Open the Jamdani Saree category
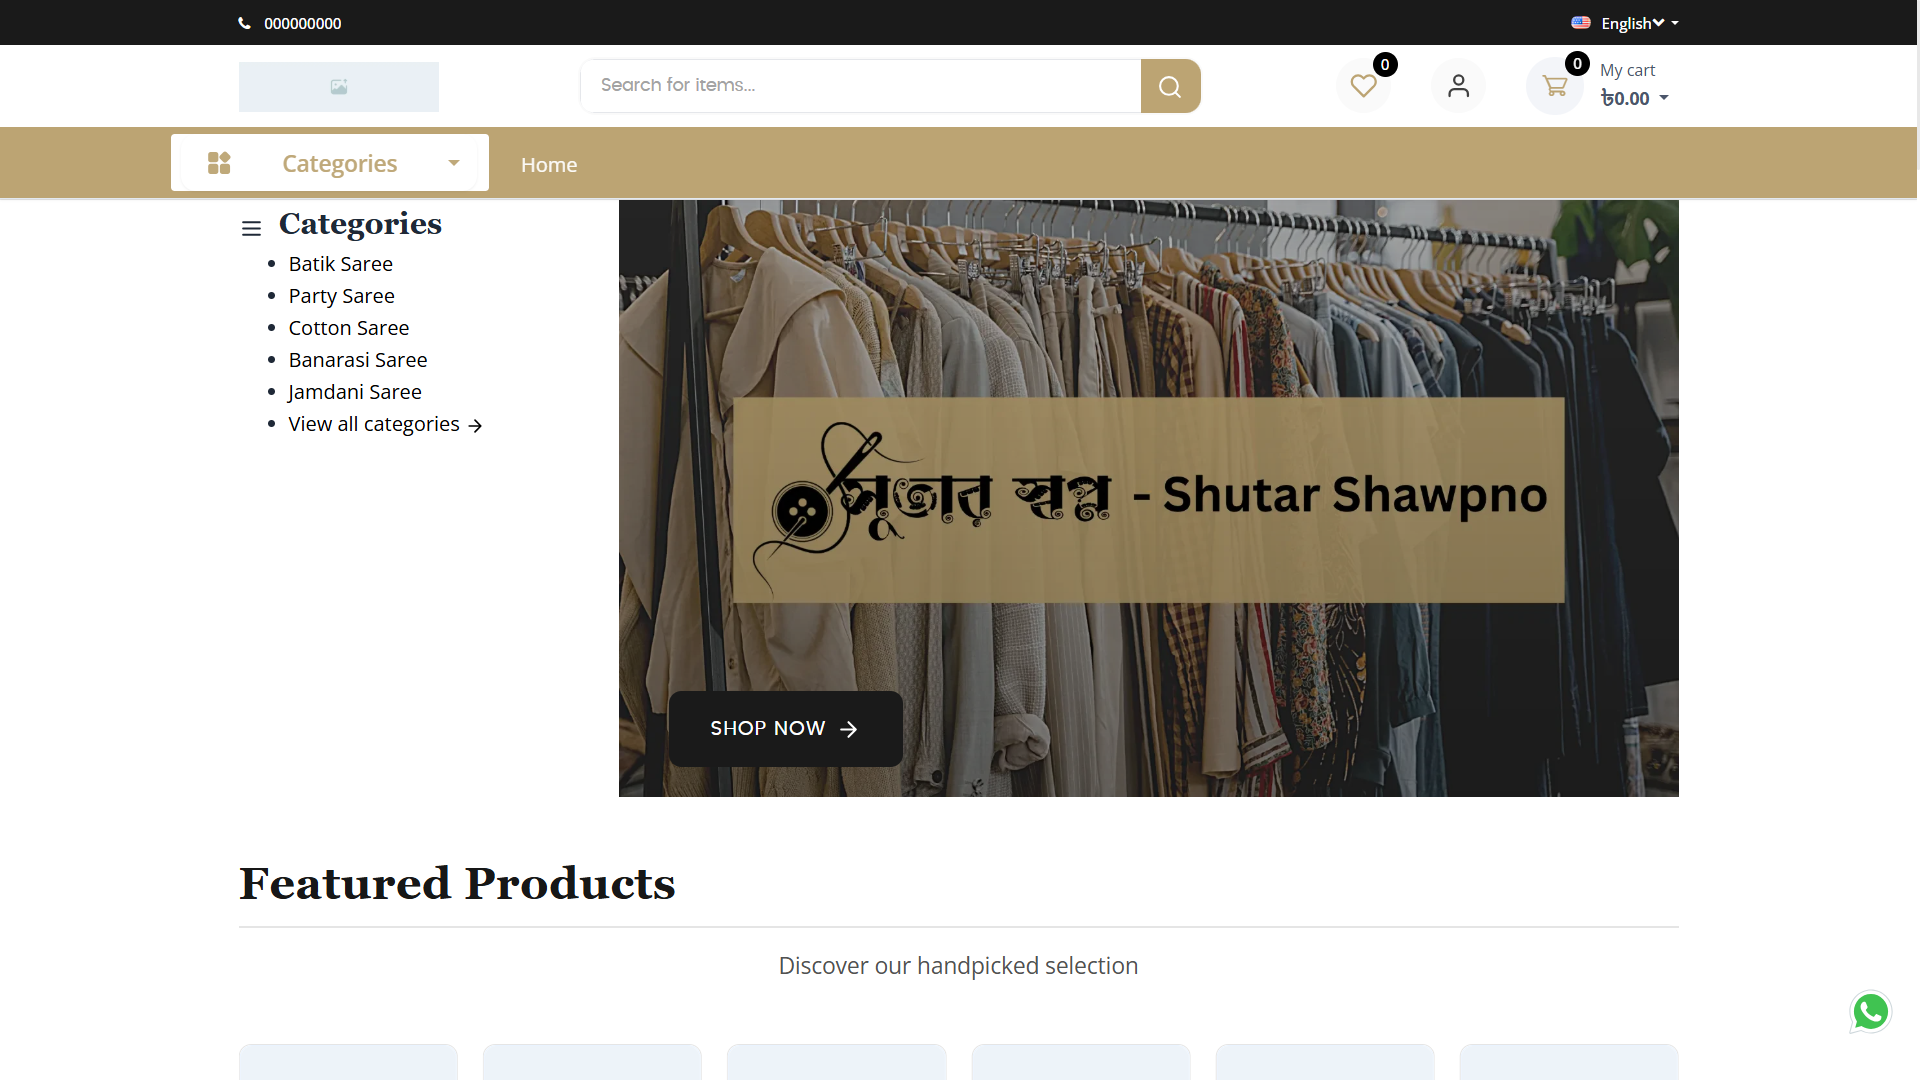1920x1080 pixels. click(354, 392)
